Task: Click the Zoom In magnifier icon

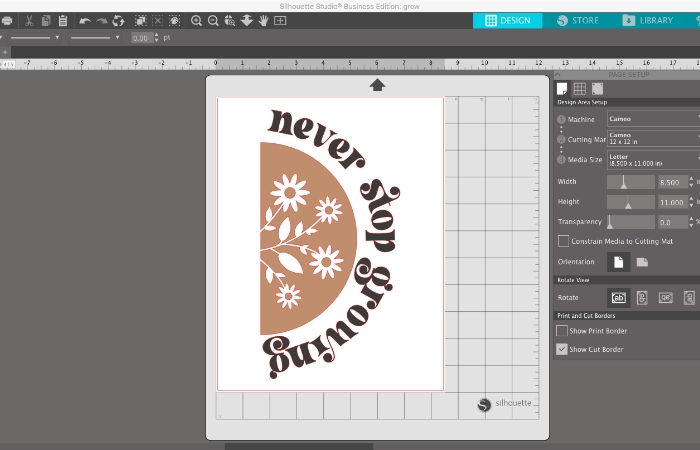Action: pyautogui.click(x=196, y=20)
